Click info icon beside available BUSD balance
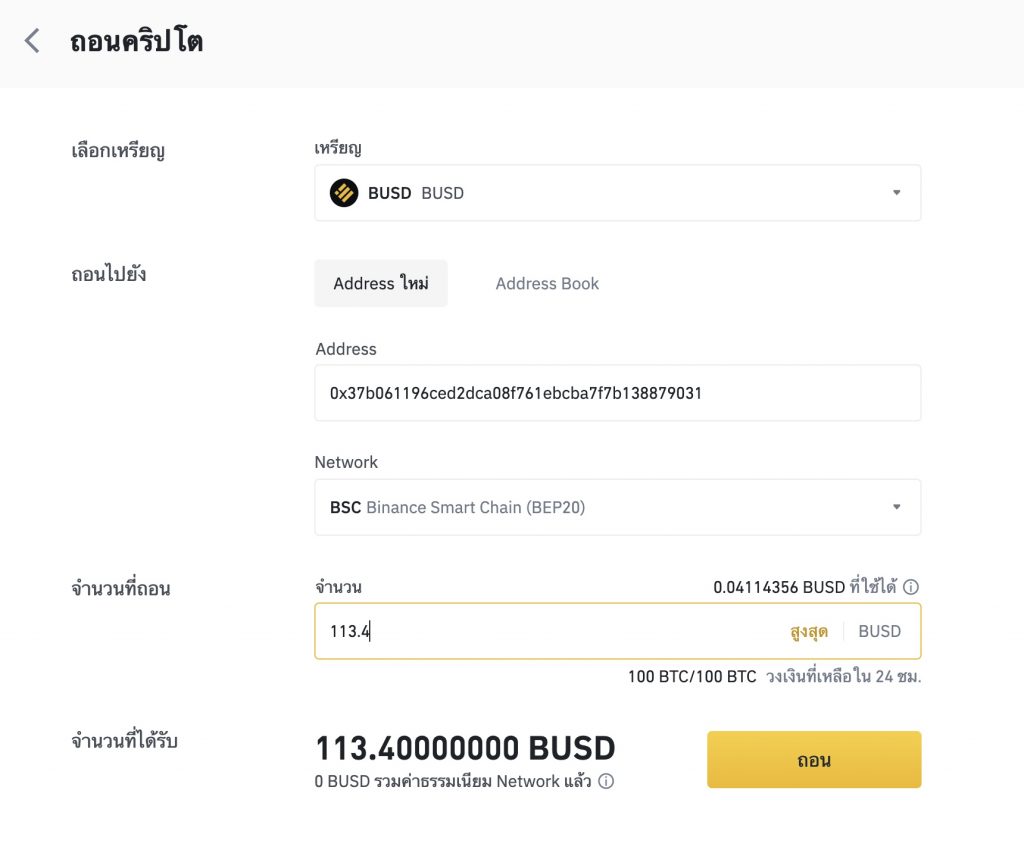The image size is (1024, 862). point(911,587)
